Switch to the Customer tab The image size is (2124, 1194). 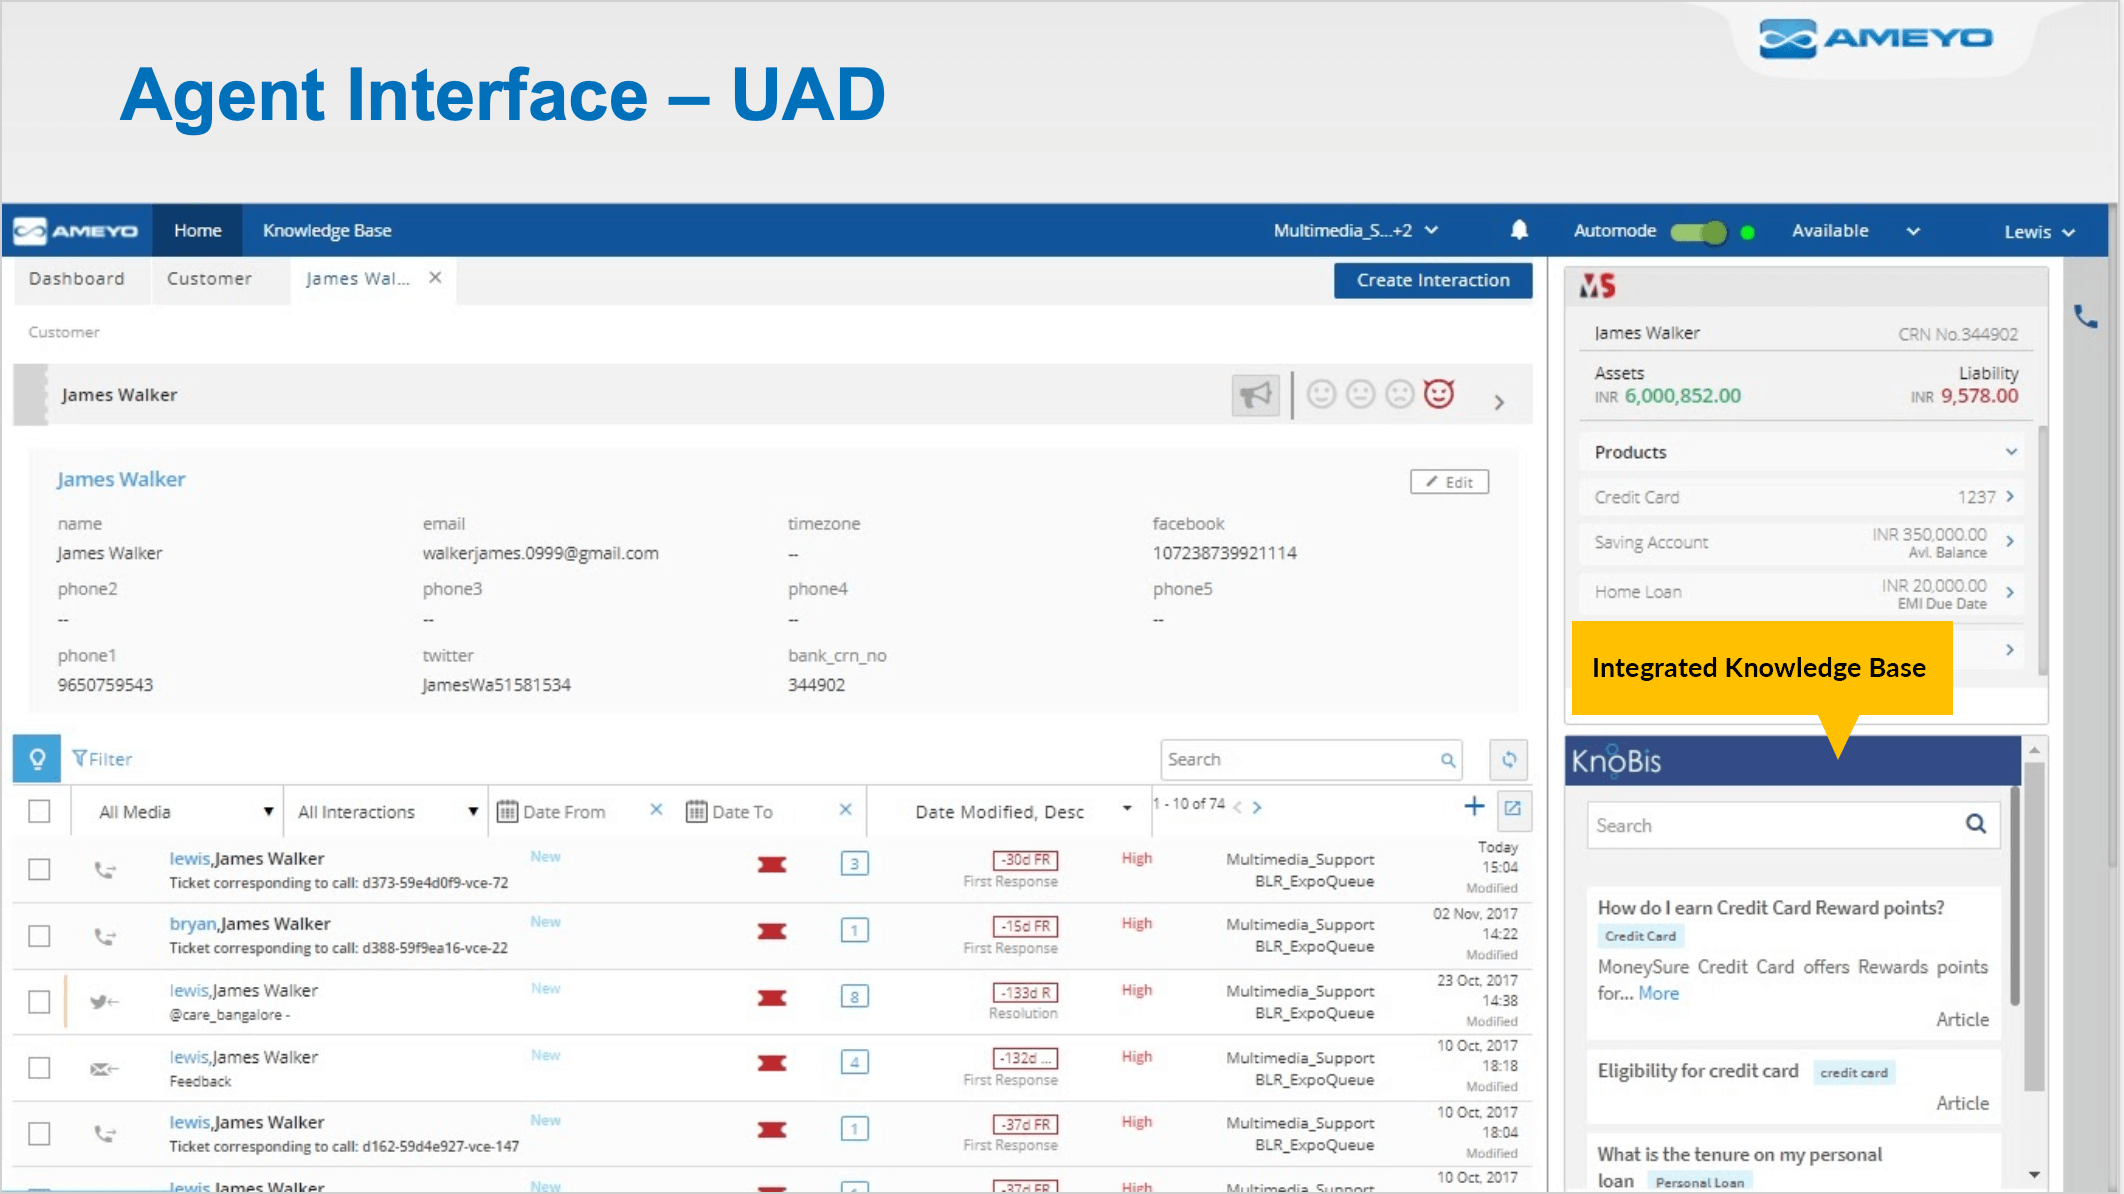pyautogui.click(x=209, y=279)
